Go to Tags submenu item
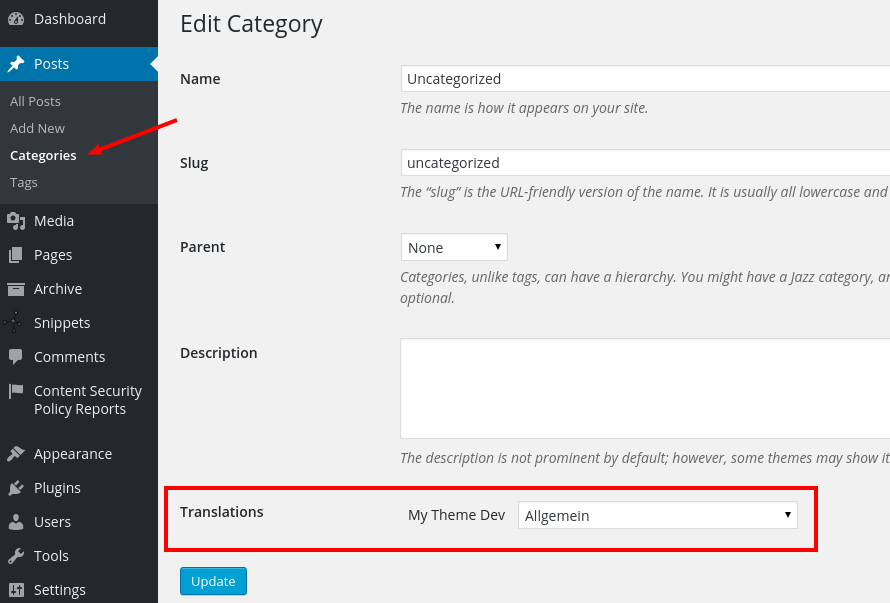890x603 pixels. coord(24,182)
